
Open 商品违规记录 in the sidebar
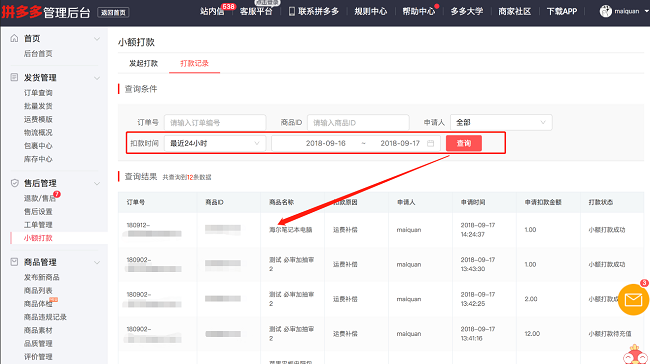pos(45,317)
